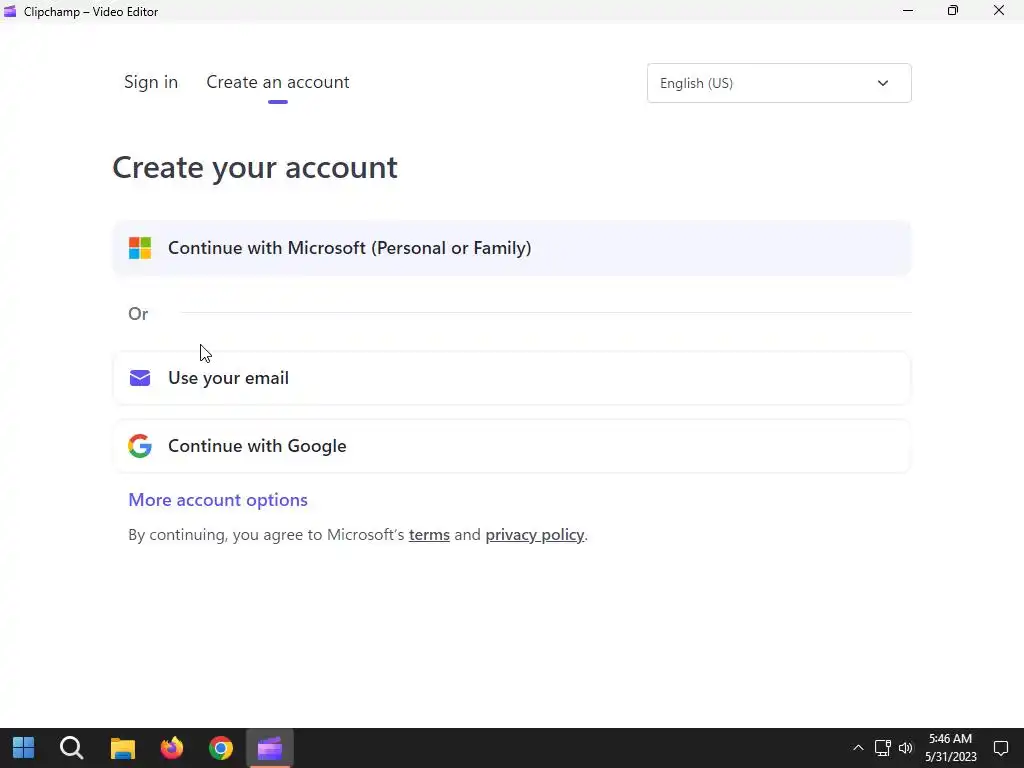
Task: Show hidden system tray icons
Action: (x=858, y=748)
